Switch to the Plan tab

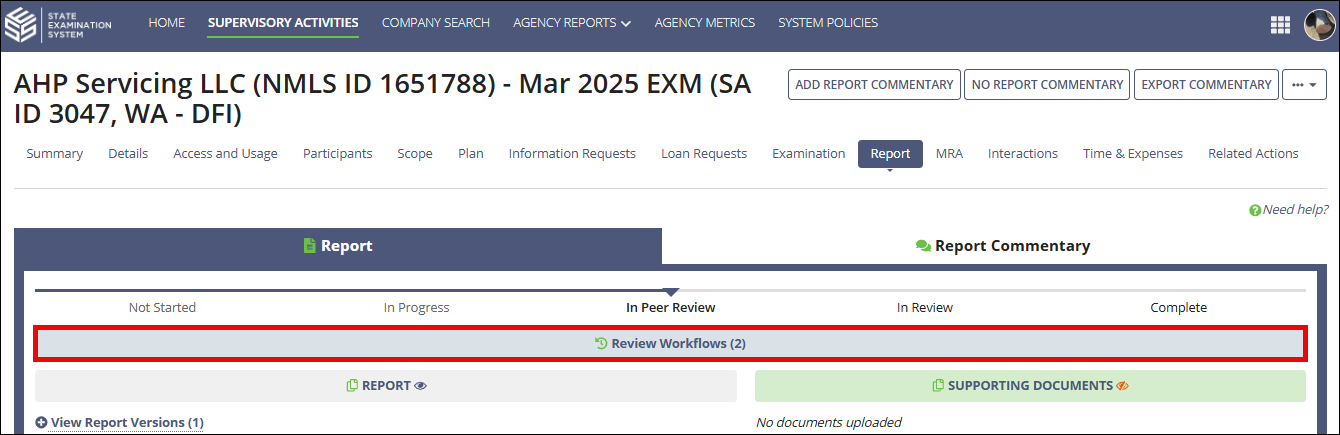(x=471, y=154)
